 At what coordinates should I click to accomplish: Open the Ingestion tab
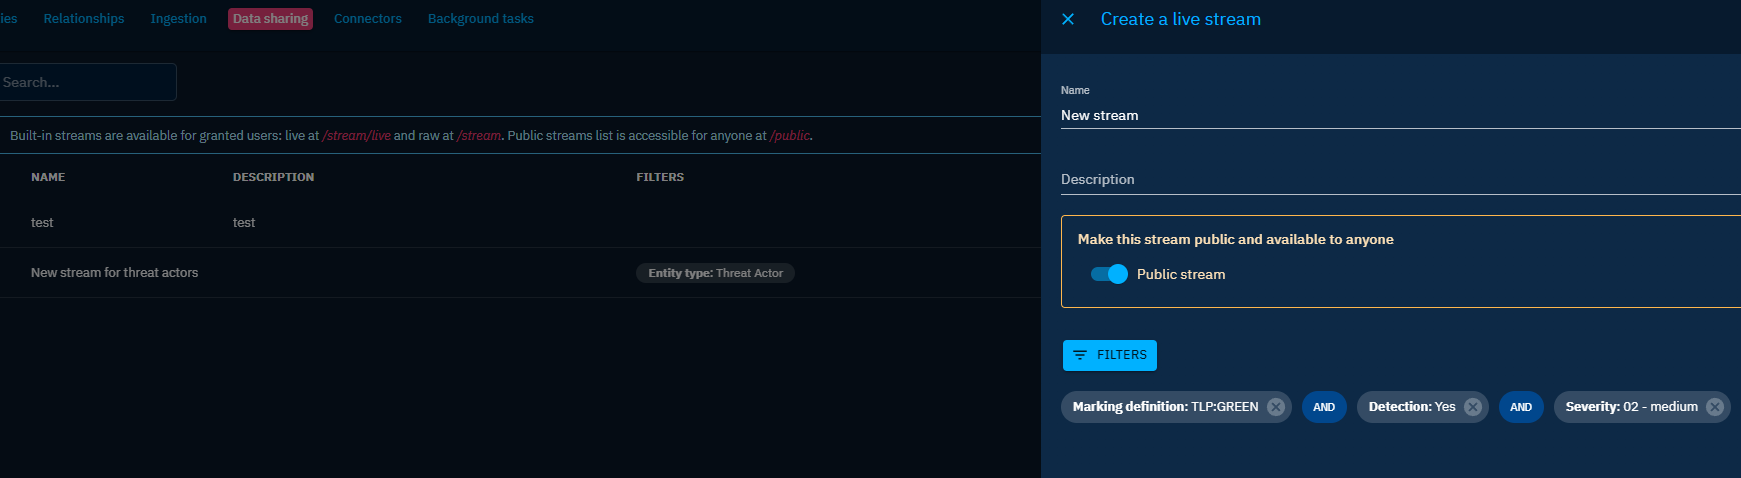pyautogui.click(x=178, y=19)
